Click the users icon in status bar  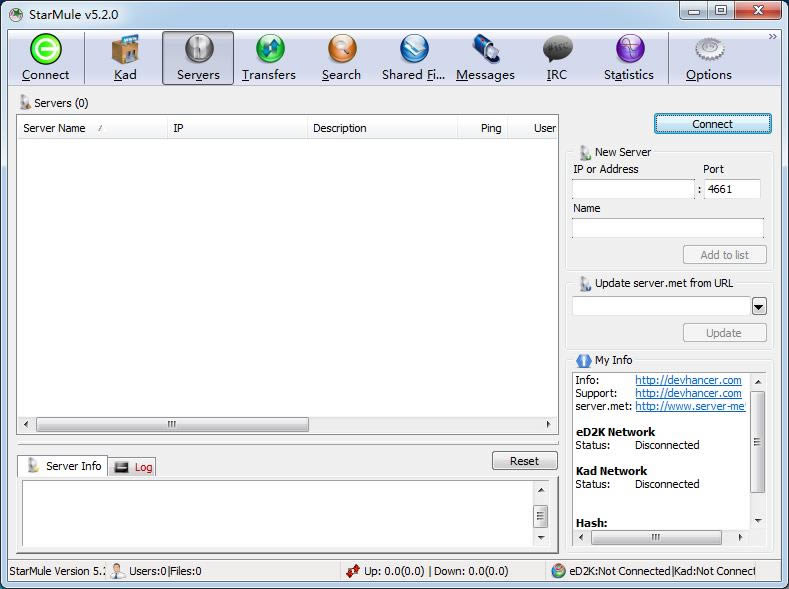click(117, 571)
